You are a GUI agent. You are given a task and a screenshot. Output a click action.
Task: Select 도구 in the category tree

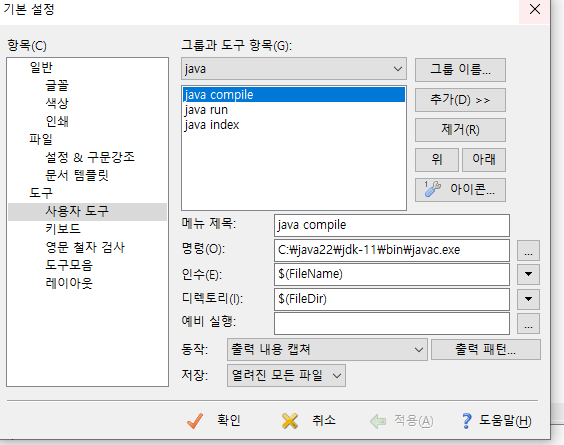pyautogui.click(x=41, y=193)
